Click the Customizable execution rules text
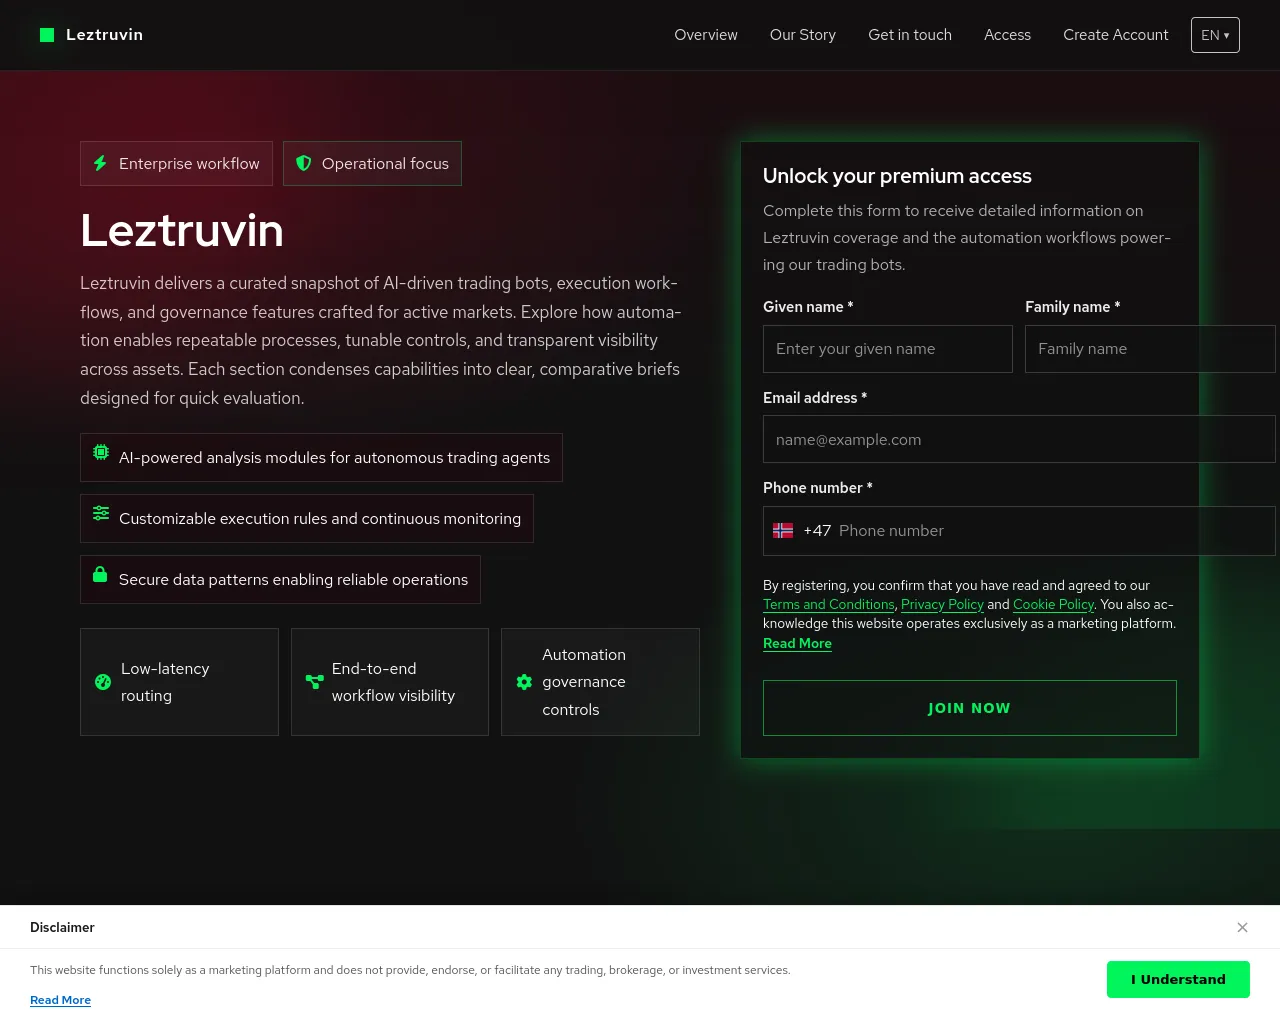Image resolution: width=1280 pixels, height=1024 pixels. tap(320, 518)
